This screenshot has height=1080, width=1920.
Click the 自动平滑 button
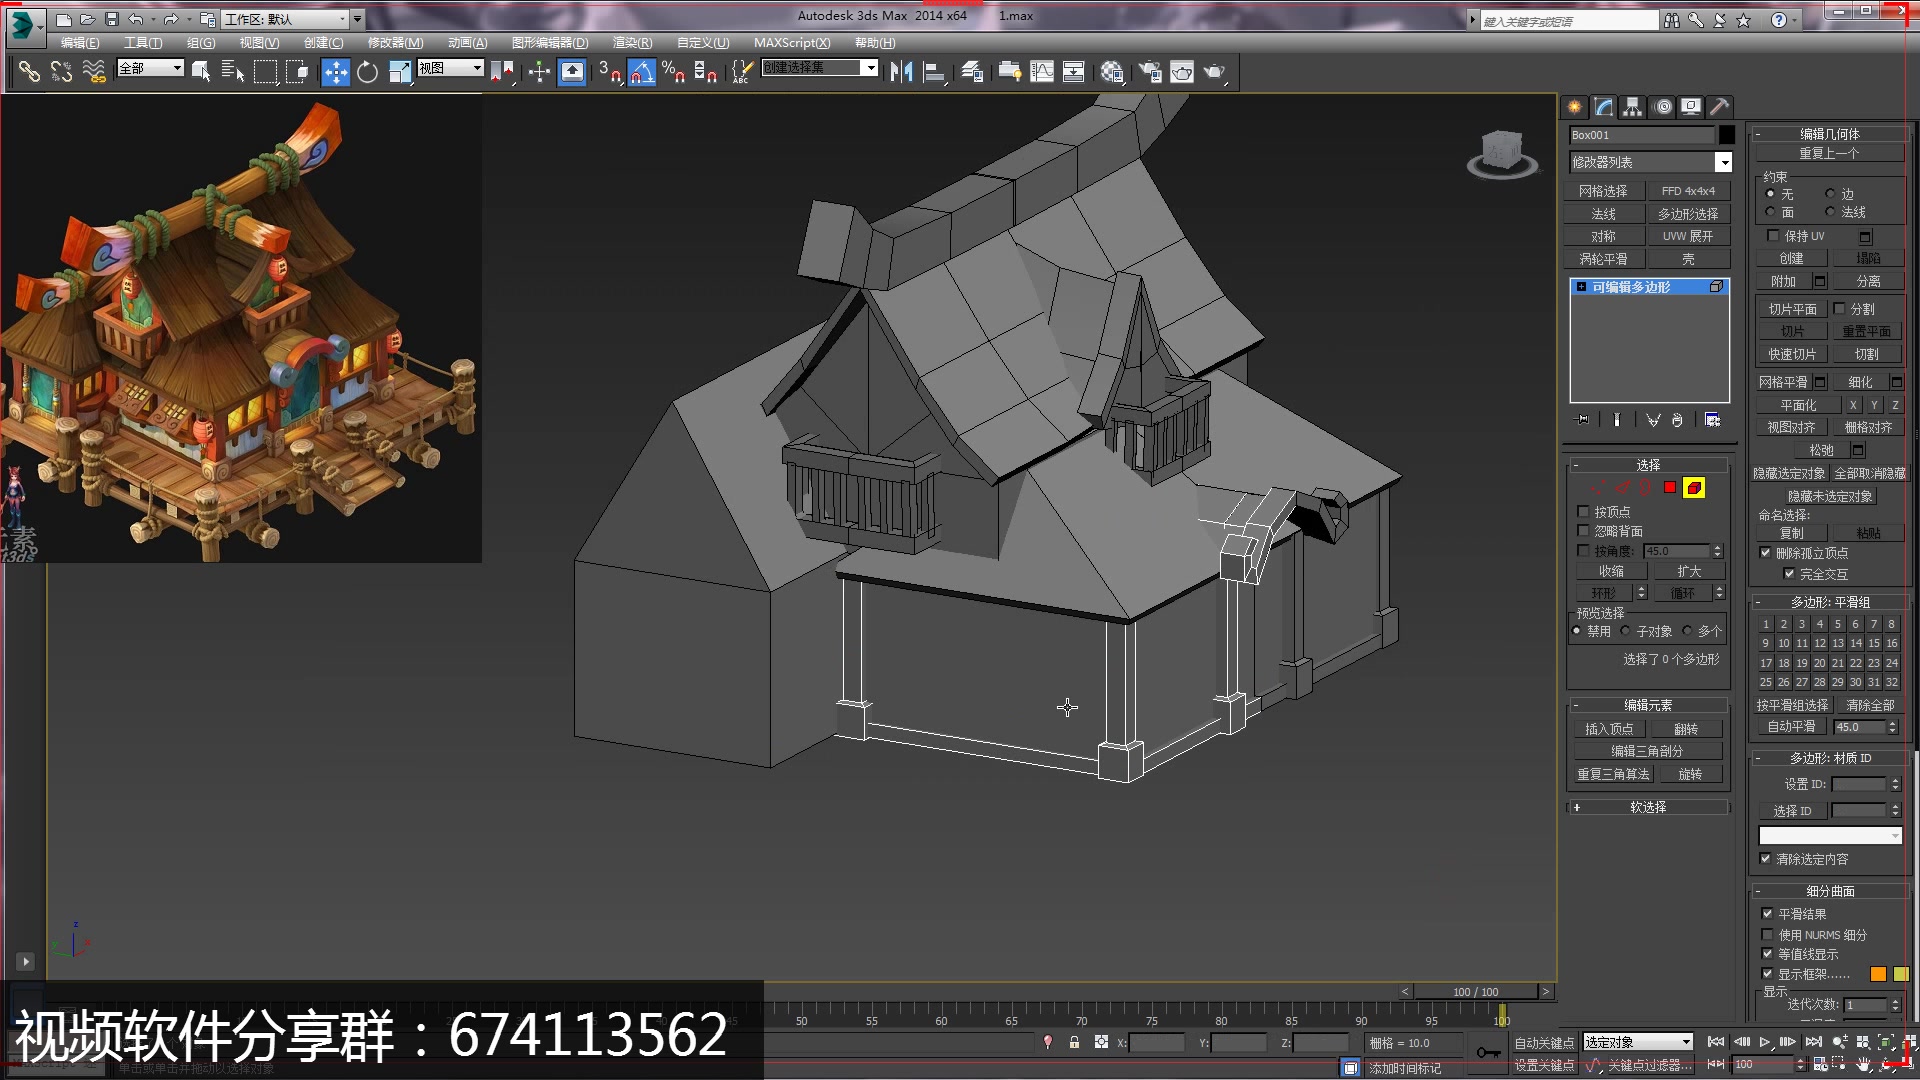(1791, 727)
